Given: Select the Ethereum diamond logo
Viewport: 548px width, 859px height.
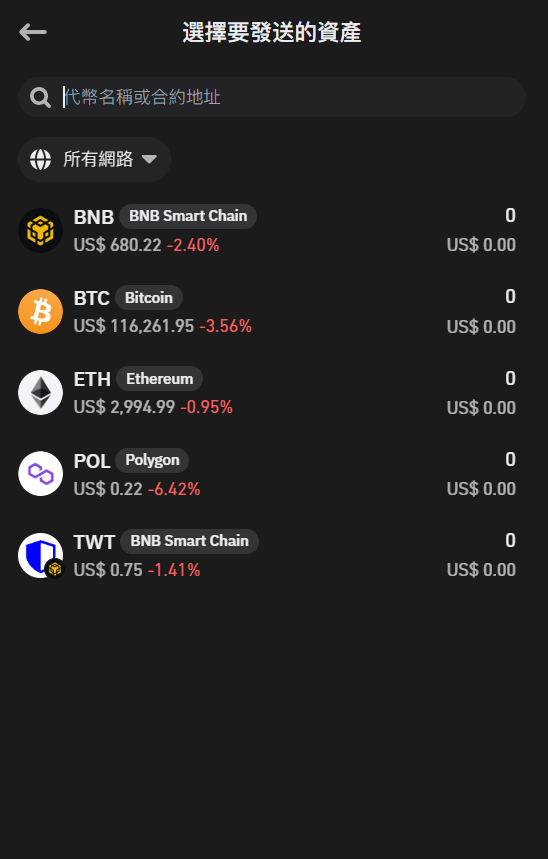Looking at the screenshot, I should 41,392.
